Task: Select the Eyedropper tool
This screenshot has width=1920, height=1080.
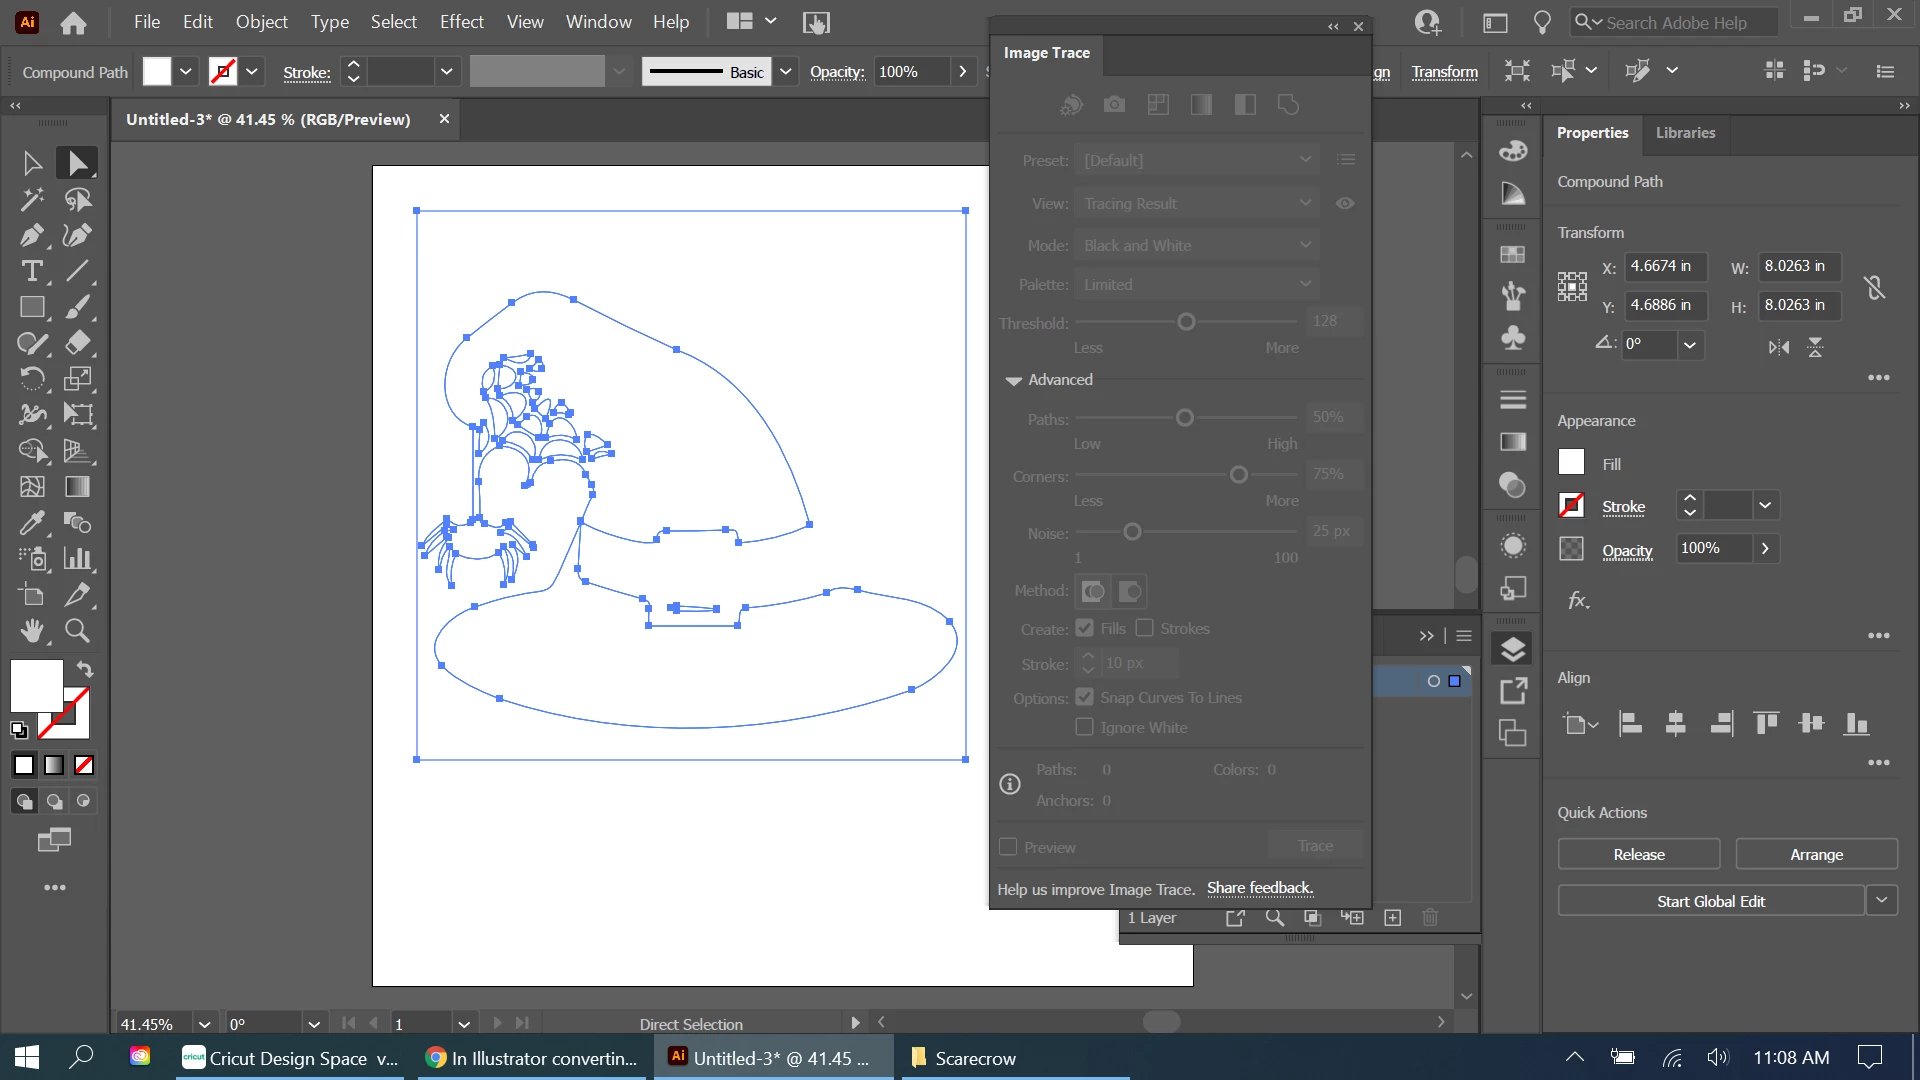Action: click(x=31, y=523)
